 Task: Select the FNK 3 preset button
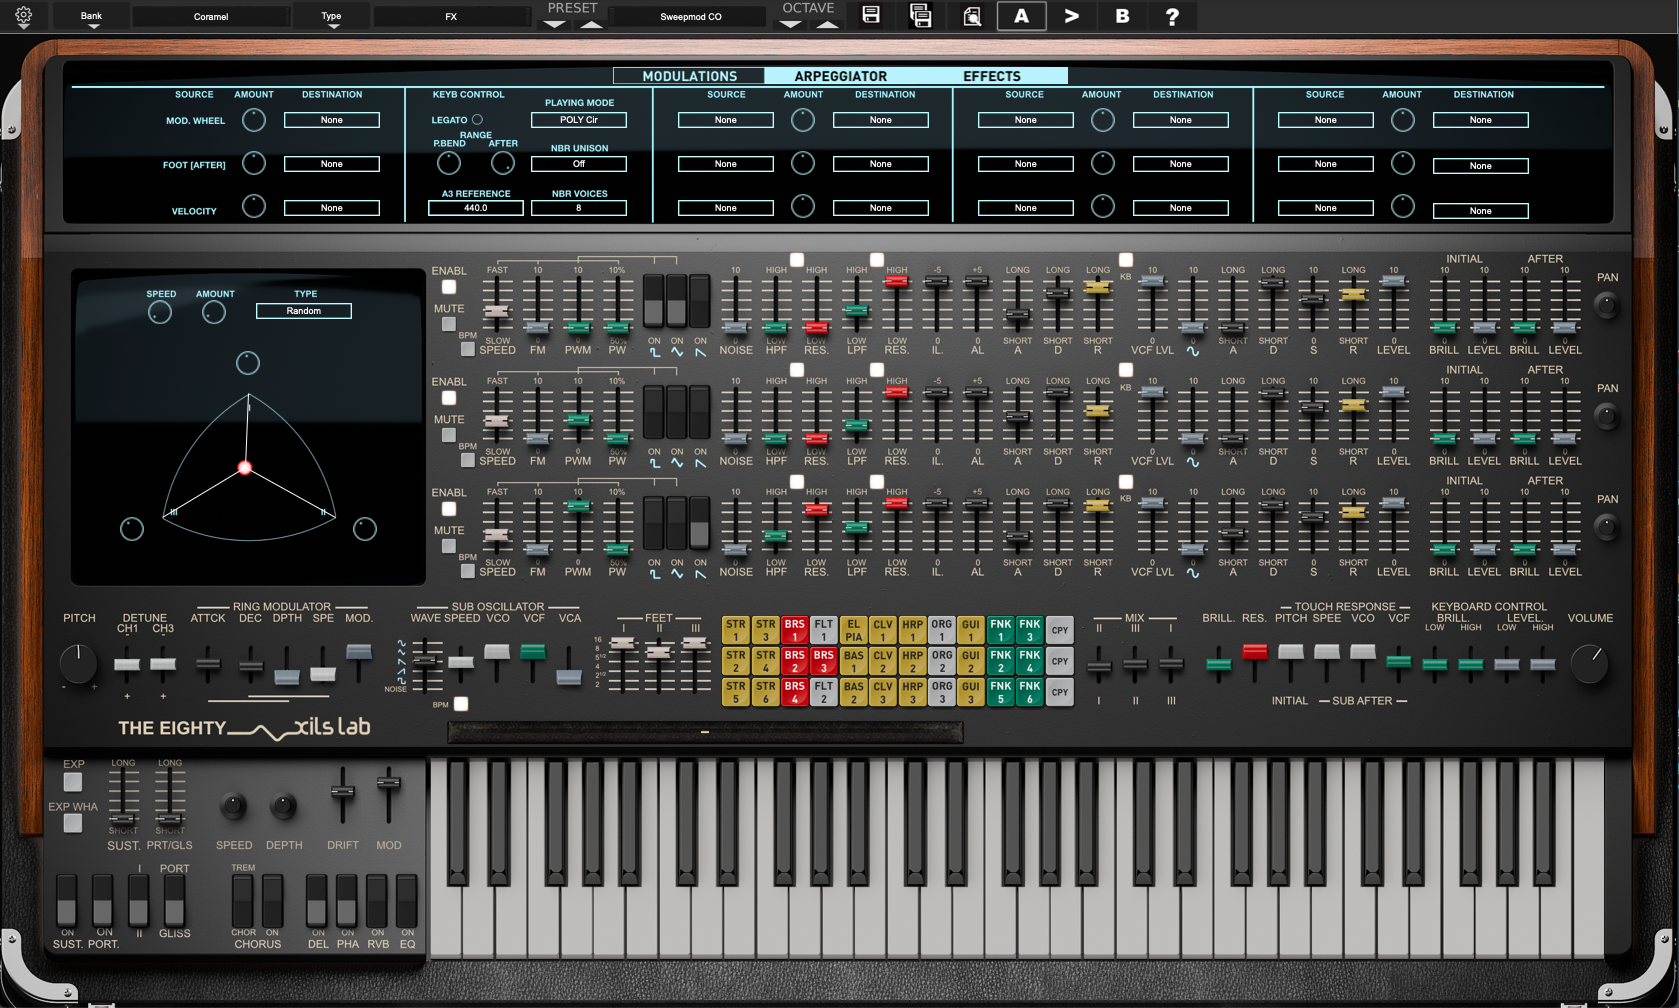coord(1029,630)
